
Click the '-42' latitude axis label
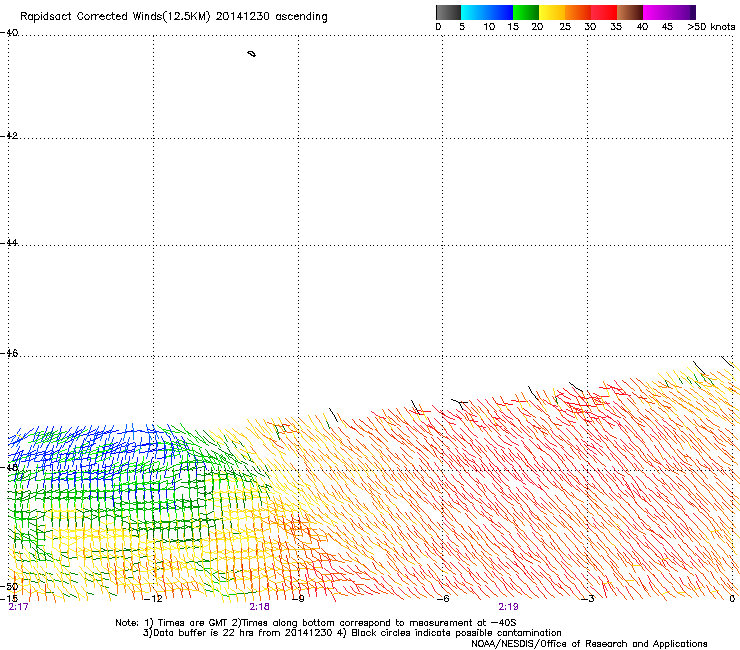(x=9, y=135)
